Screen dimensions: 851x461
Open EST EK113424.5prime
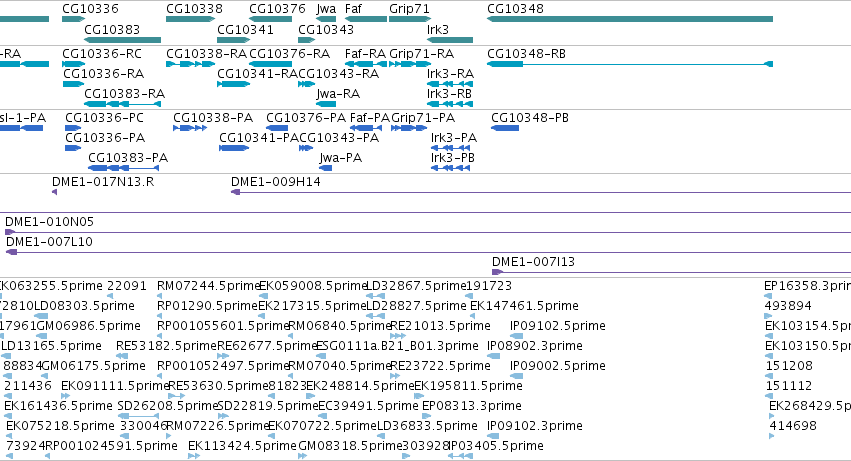[x=242, y=446]
